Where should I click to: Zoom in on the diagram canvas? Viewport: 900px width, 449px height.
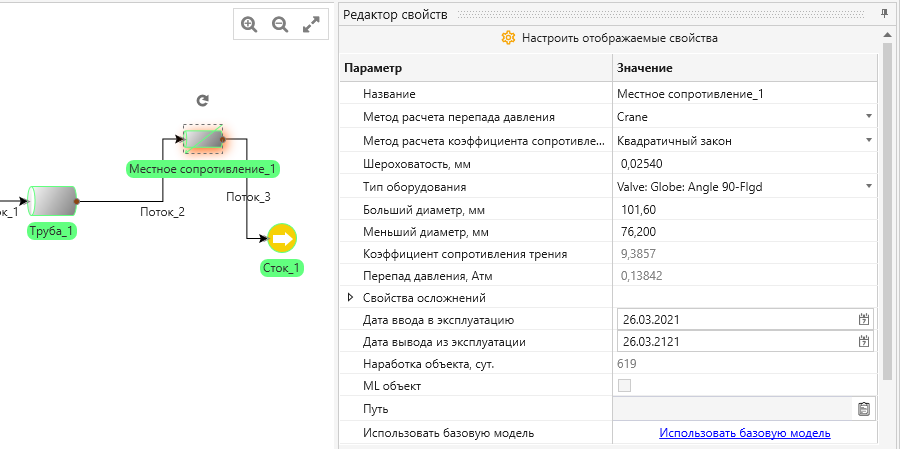tap(249, 25)
